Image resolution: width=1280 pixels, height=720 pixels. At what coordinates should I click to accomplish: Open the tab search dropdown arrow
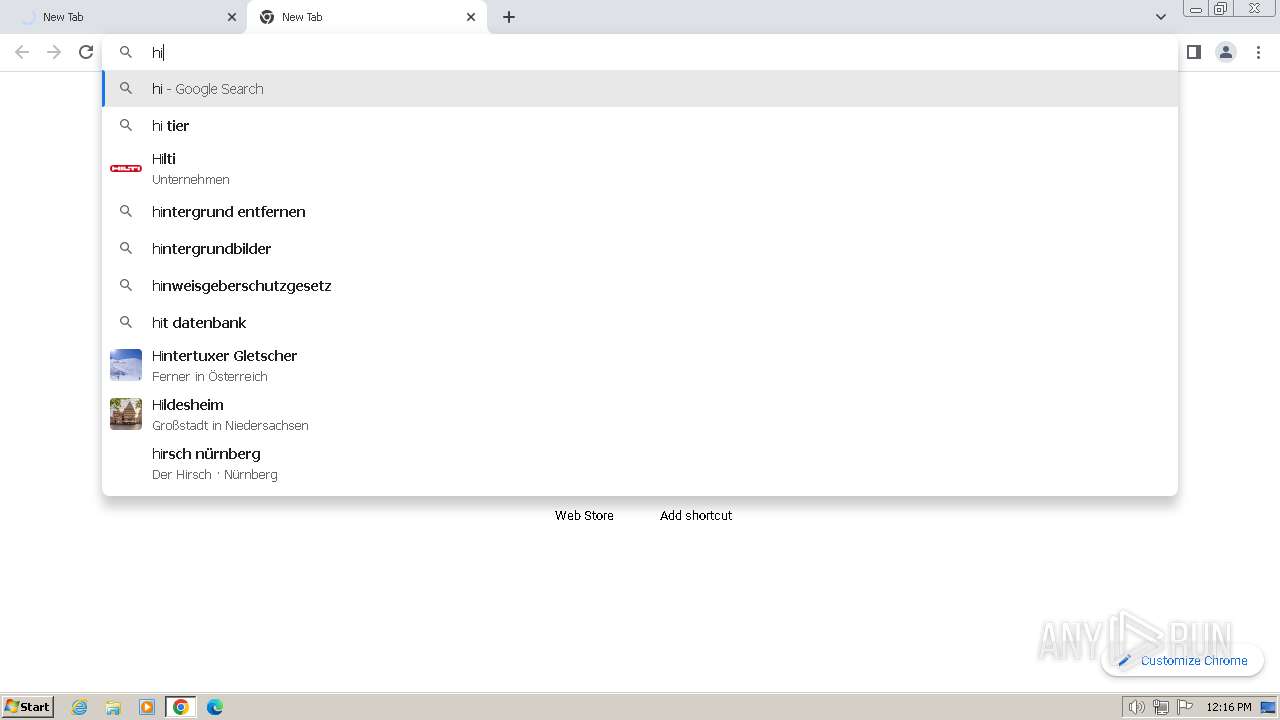(x=1161, y=17)
